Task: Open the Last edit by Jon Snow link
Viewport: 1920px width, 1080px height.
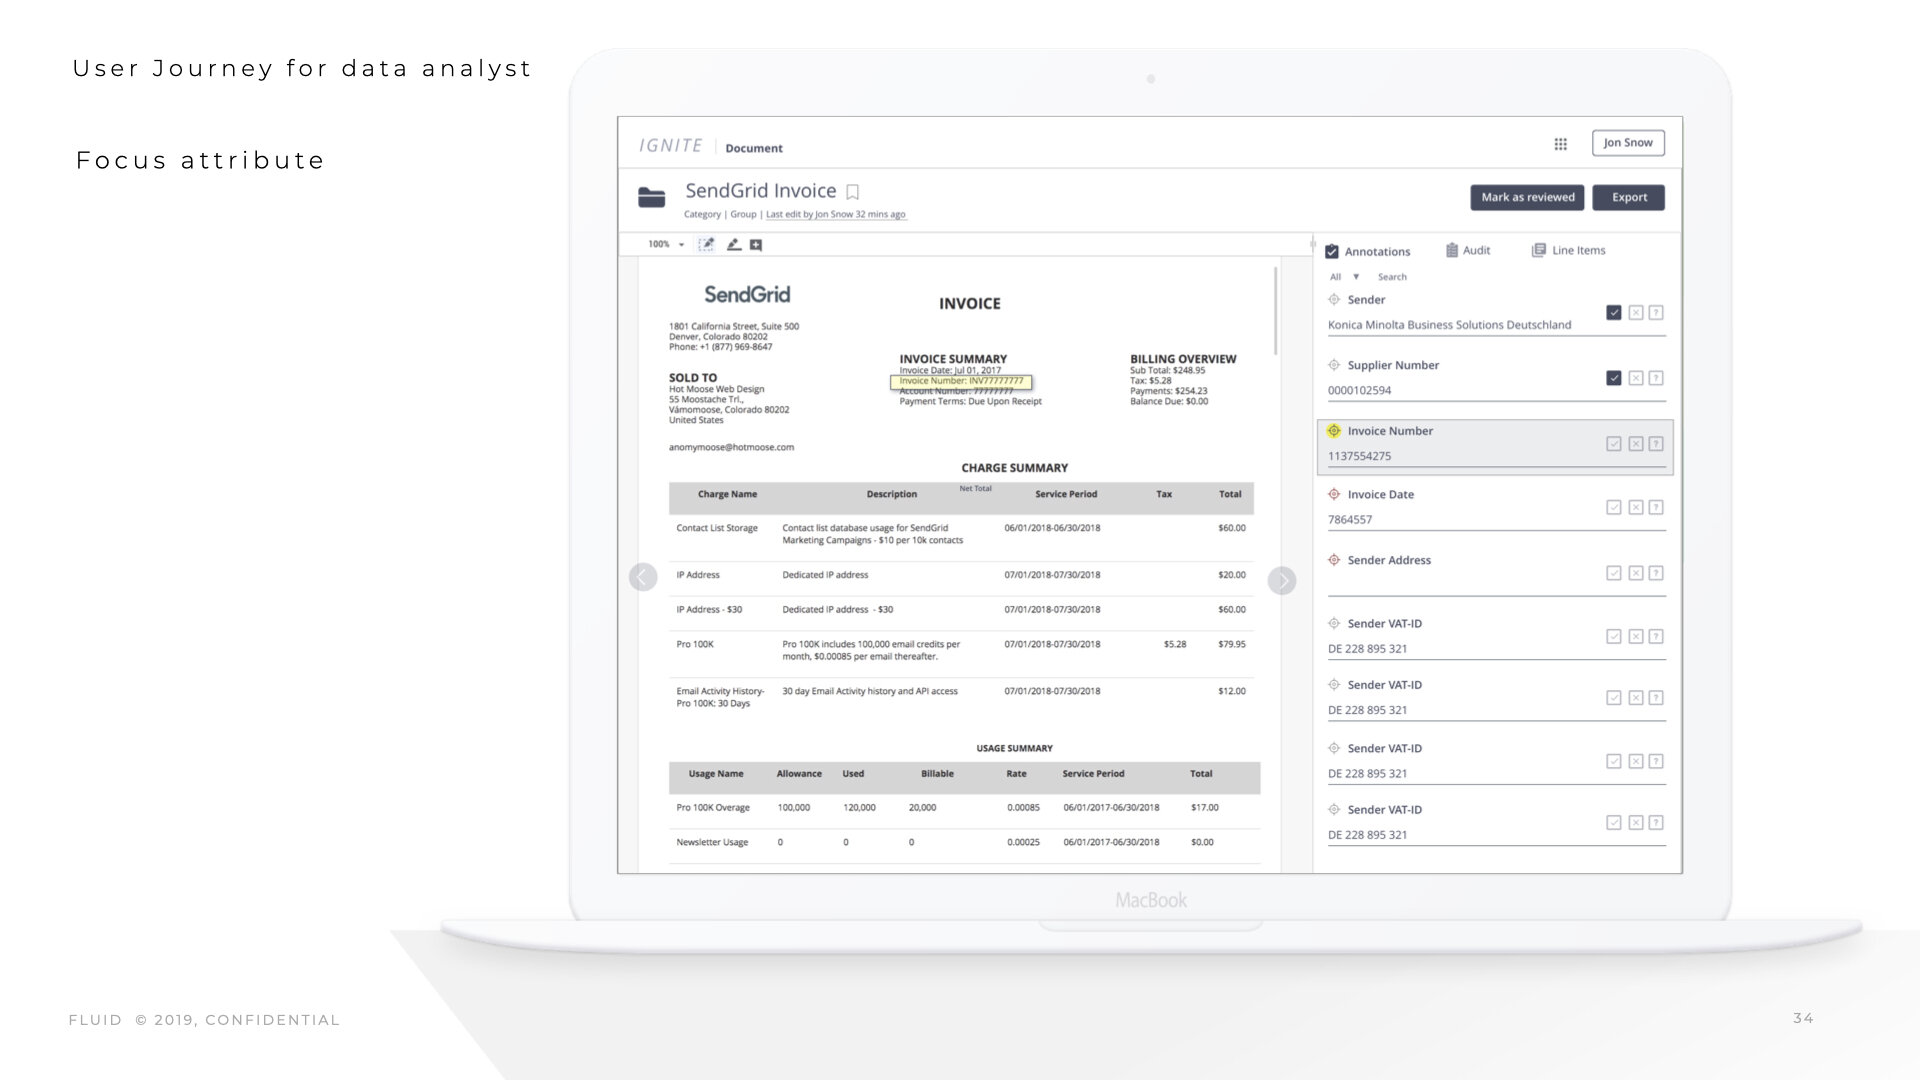Action: 836,215
